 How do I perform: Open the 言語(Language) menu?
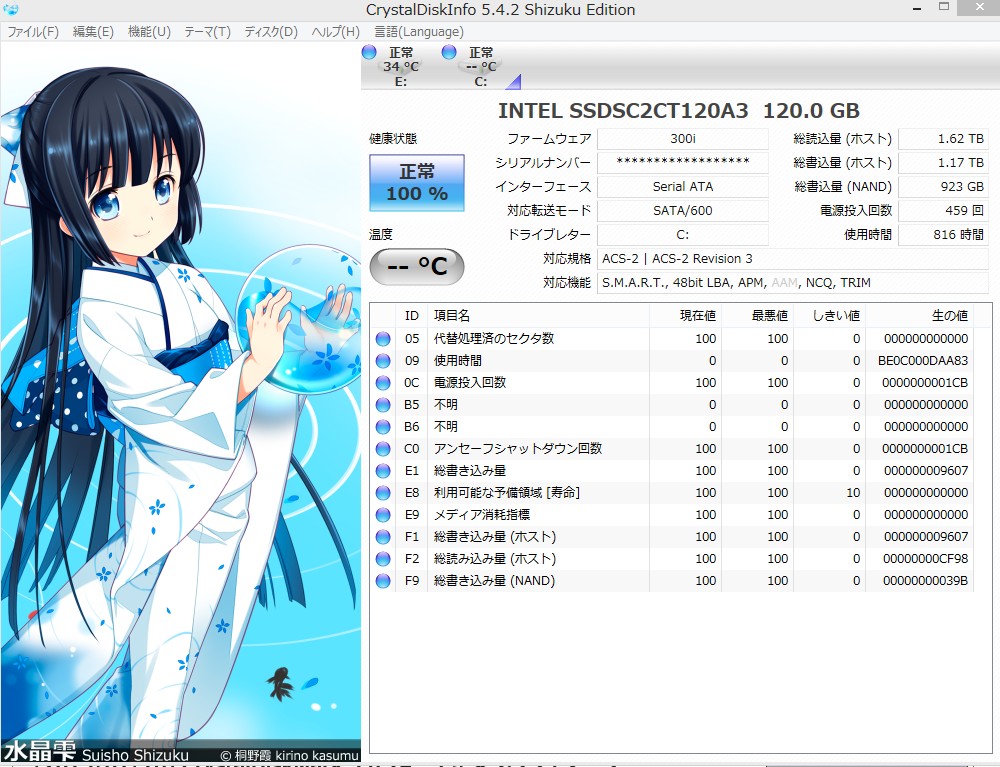tap(418, 32)
